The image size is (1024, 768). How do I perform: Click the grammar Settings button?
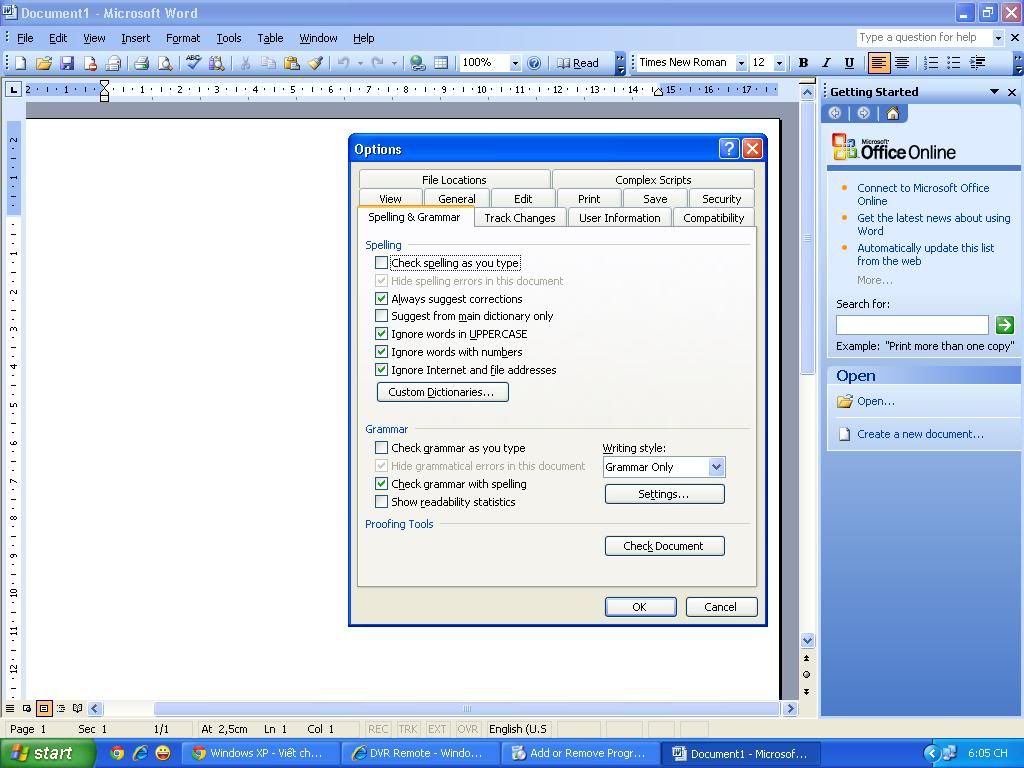click(664, 494)
